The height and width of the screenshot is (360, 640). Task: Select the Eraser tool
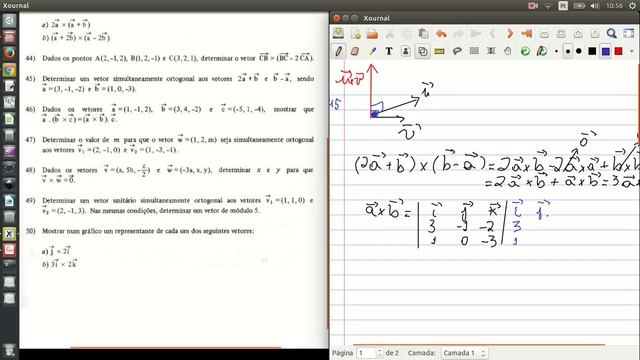pyautogui.click(x=355, y=51)
